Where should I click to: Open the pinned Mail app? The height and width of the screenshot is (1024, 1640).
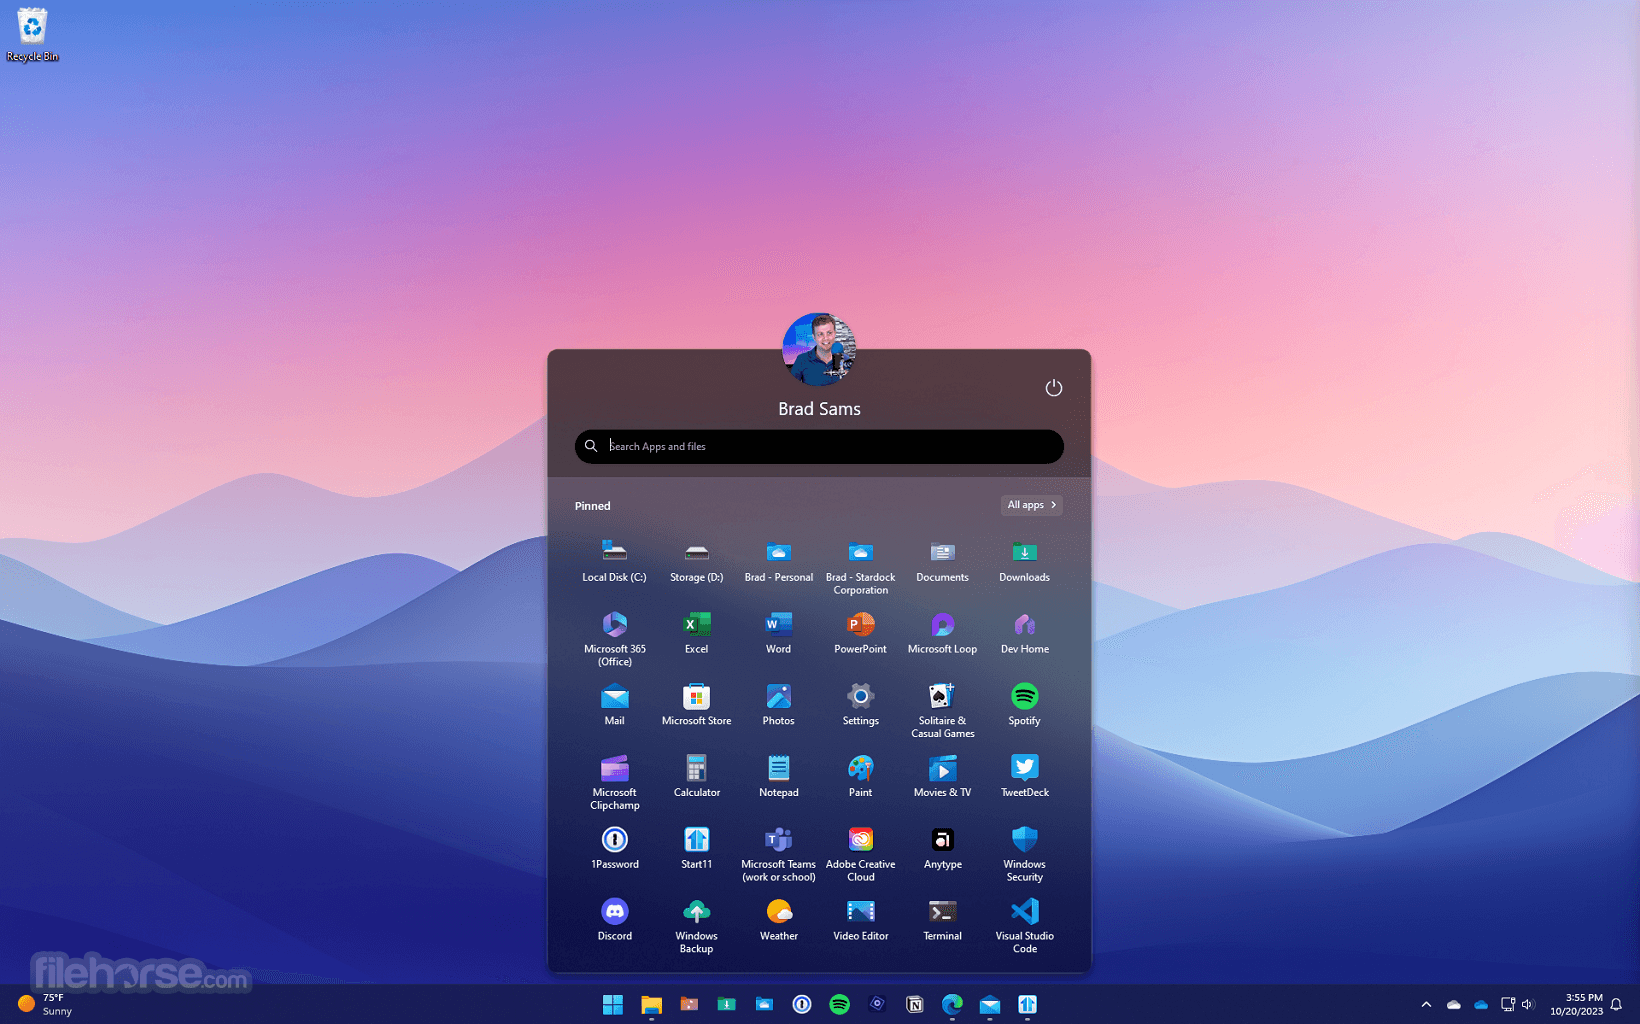tap(614, 705)
